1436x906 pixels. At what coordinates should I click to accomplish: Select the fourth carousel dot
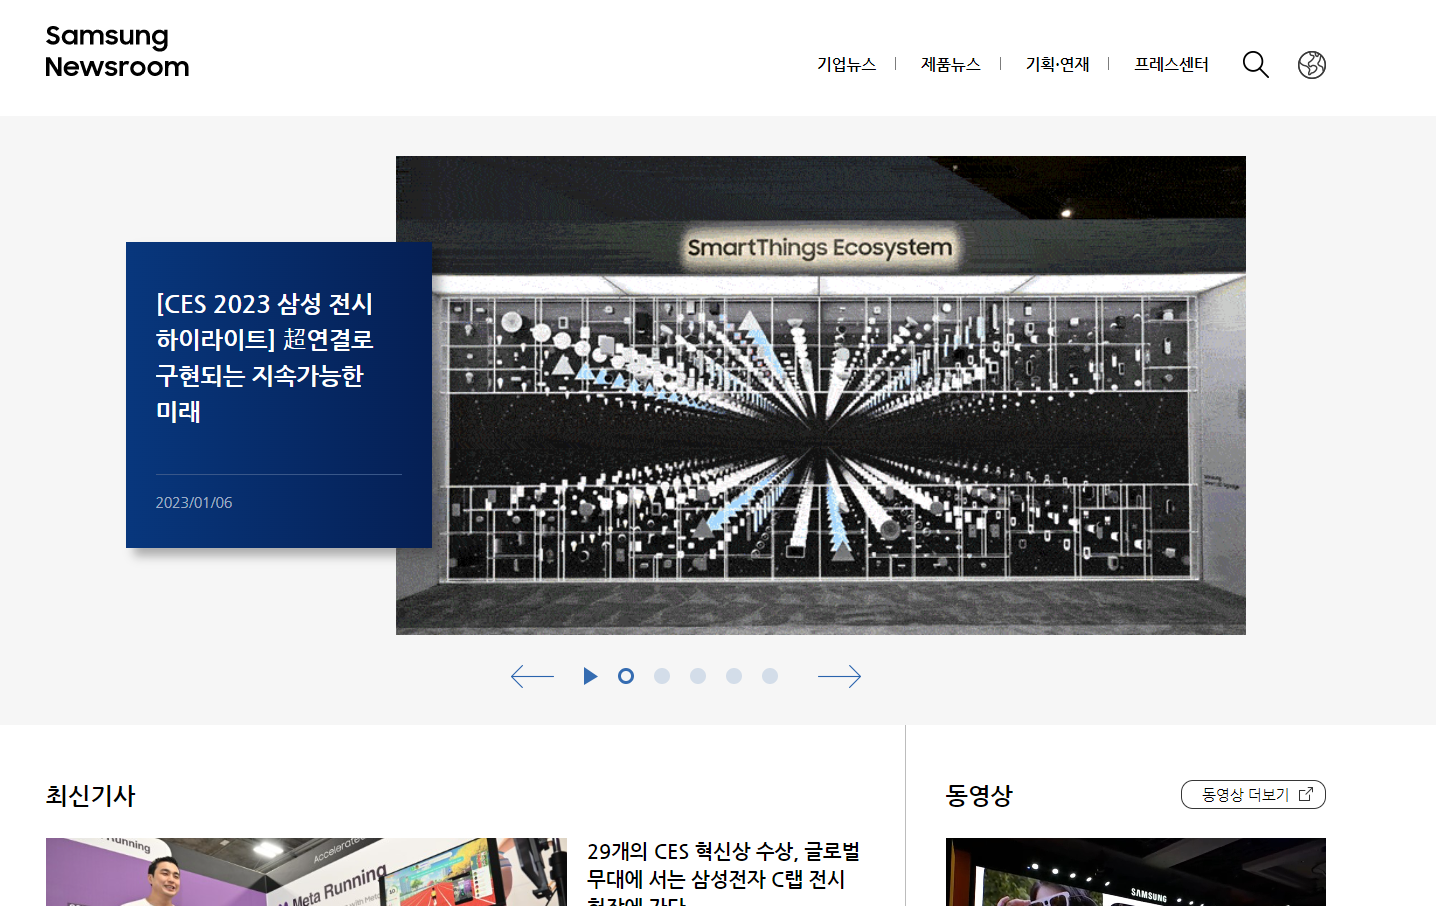pos(734,676)
